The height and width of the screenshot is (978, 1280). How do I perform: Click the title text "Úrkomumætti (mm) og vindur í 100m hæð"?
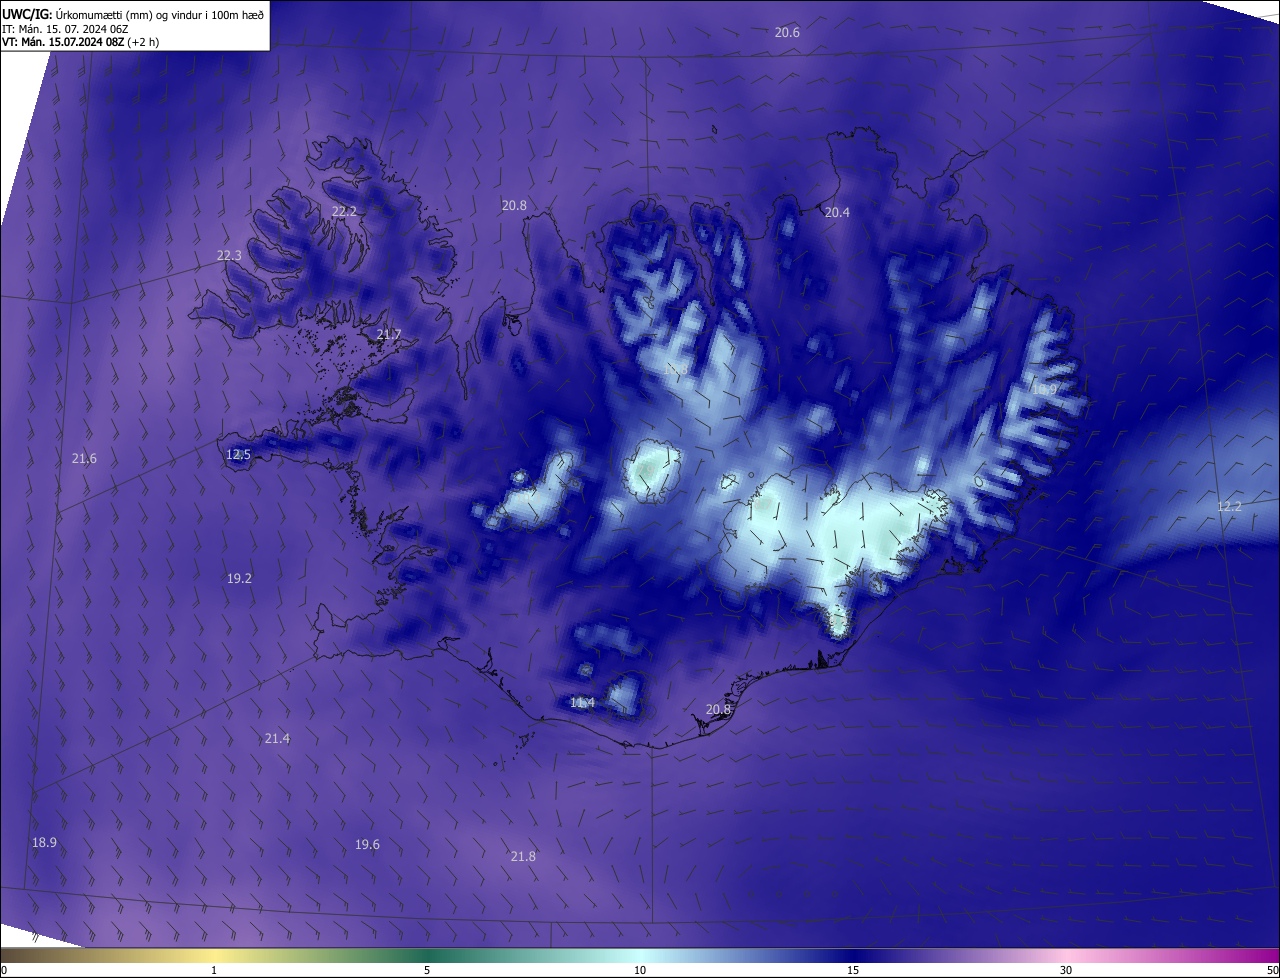pos(160,14)
